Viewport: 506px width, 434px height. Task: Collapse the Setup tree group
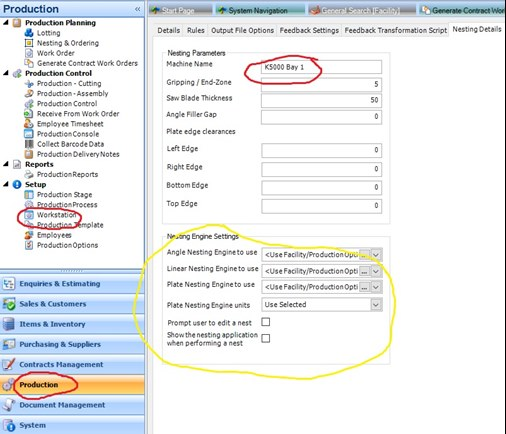coord(6,184)
